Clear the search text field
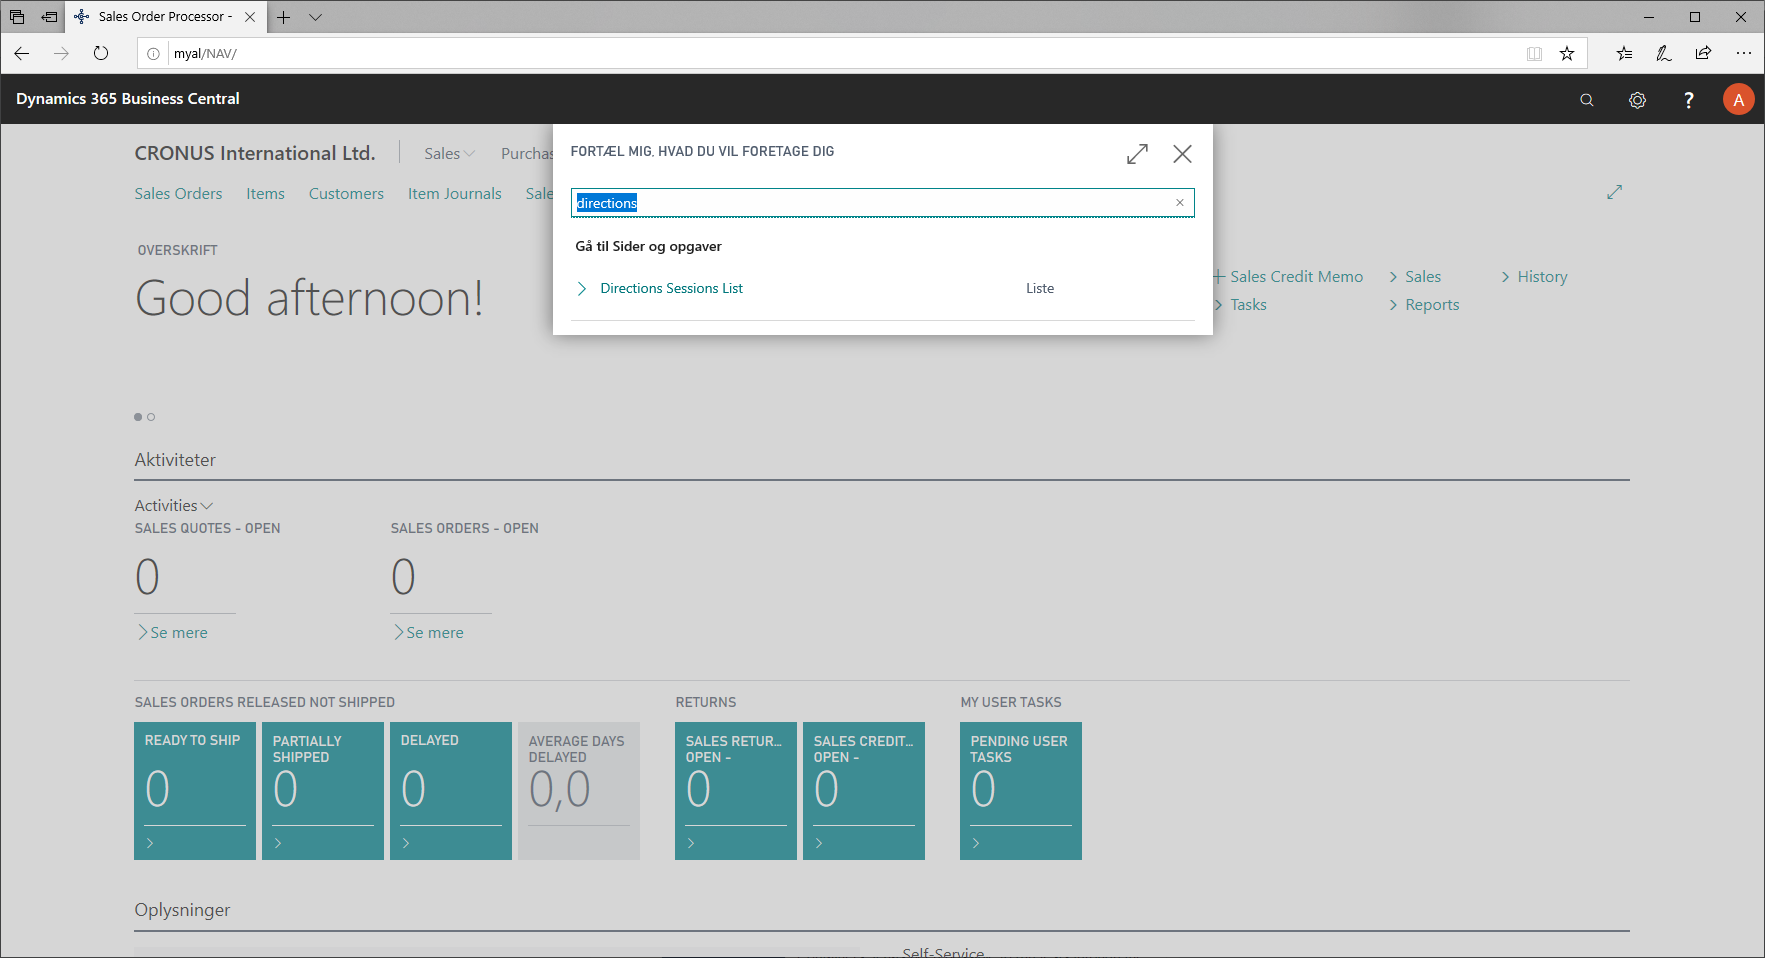1765x958 pixels. [x=1180, y=203]
